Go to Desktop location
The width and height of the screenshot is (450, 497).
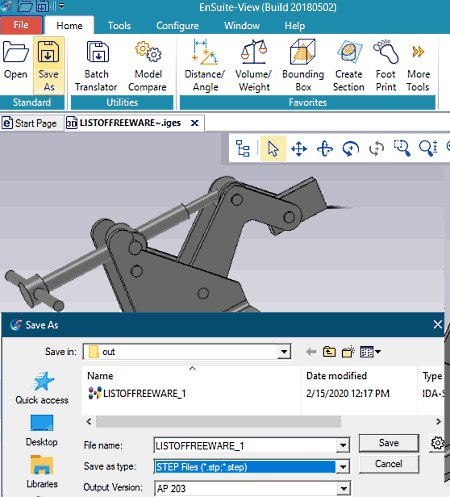click(42, 431)
